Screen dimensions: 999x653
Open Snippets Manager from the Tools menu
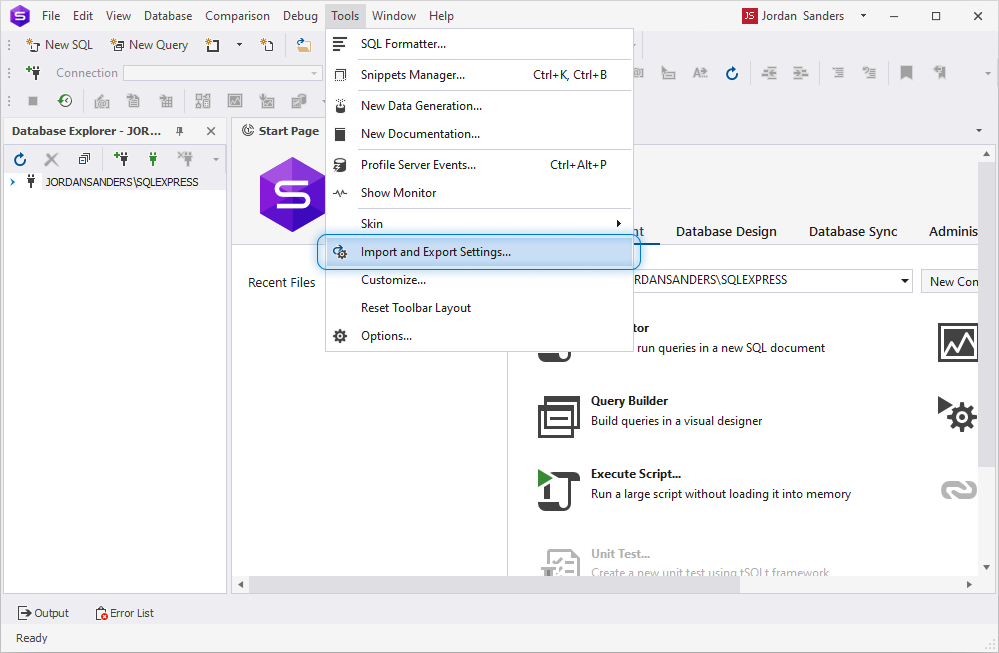click(x=479, y=75)
